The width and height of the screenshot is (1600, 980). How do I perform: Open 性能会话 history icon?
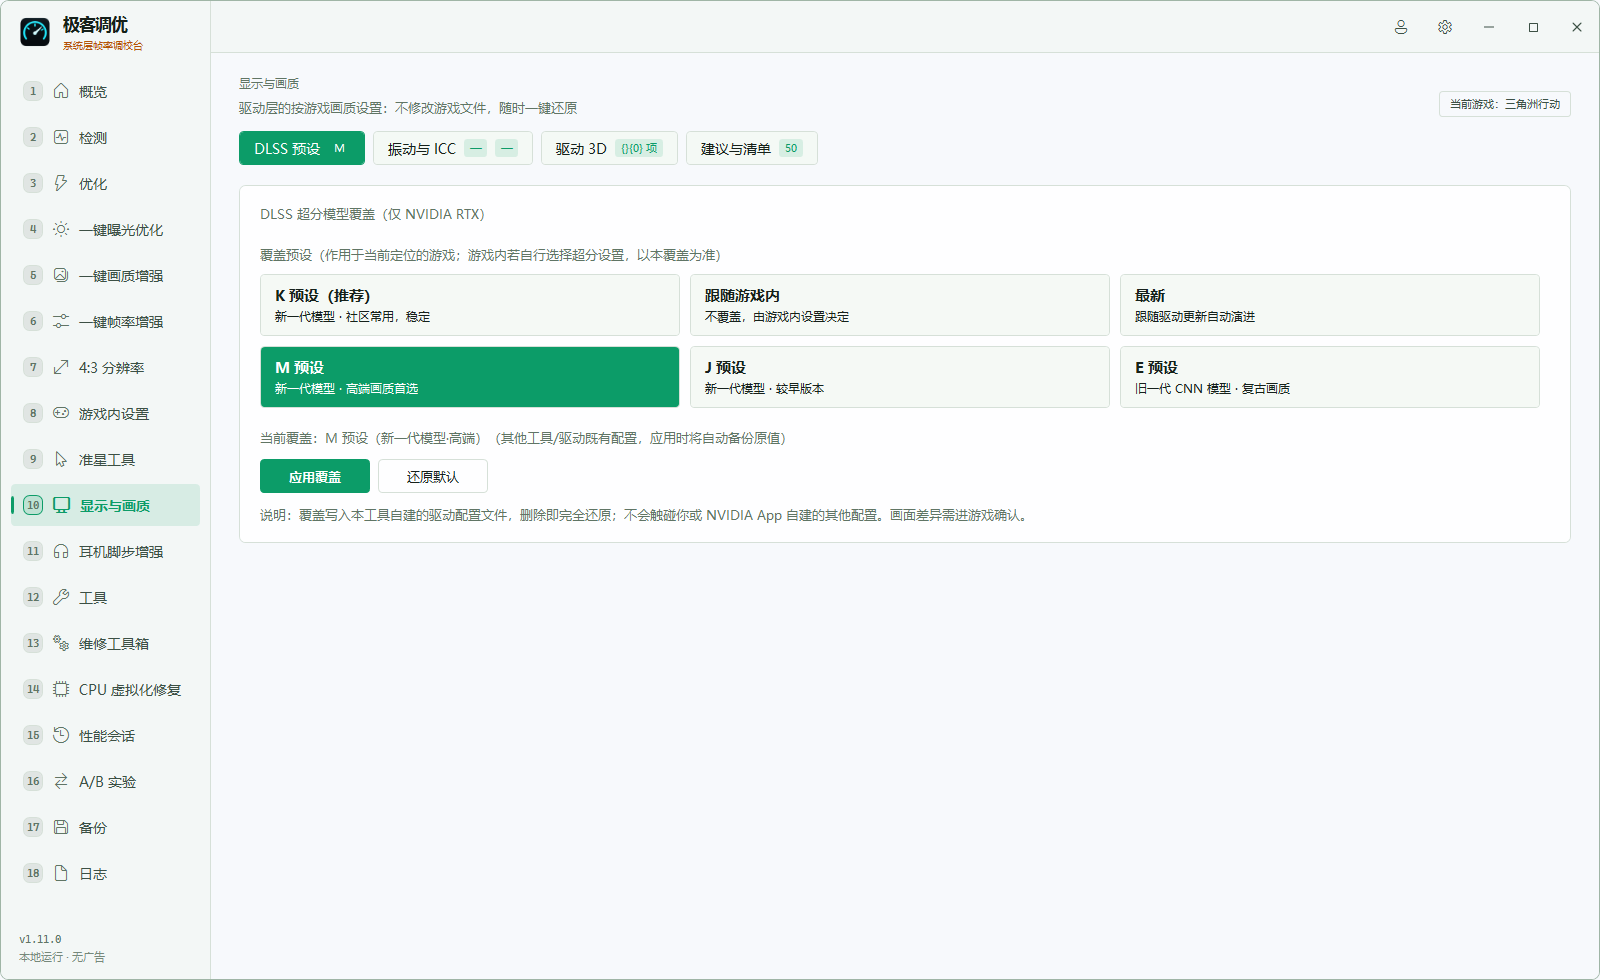coord(61,735)
